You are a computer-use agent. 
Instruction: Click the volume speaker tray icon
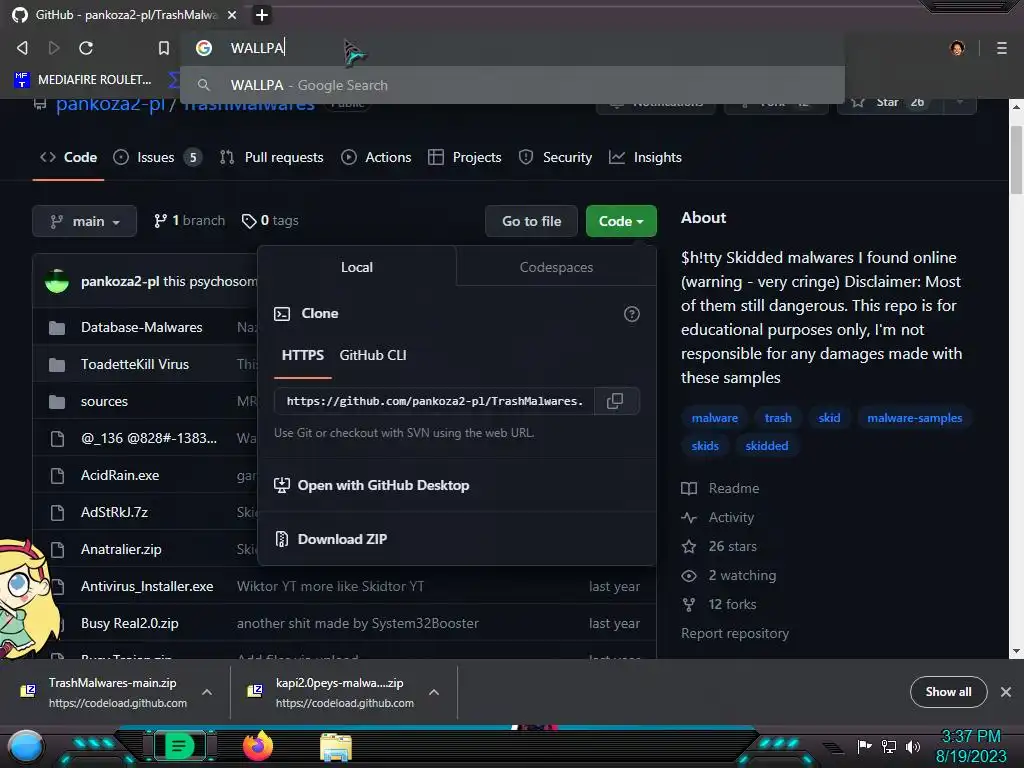(912, 746)
